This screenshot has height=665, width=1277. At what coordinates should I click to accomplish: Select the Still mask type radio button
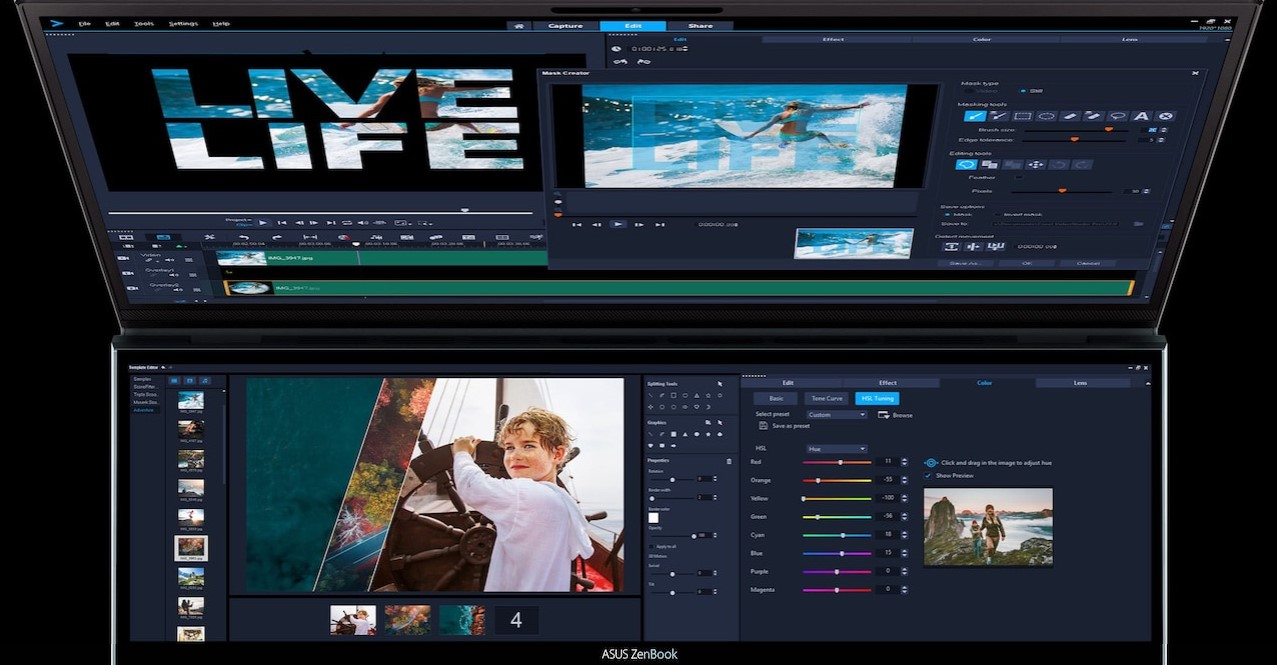coord(1022,91)
